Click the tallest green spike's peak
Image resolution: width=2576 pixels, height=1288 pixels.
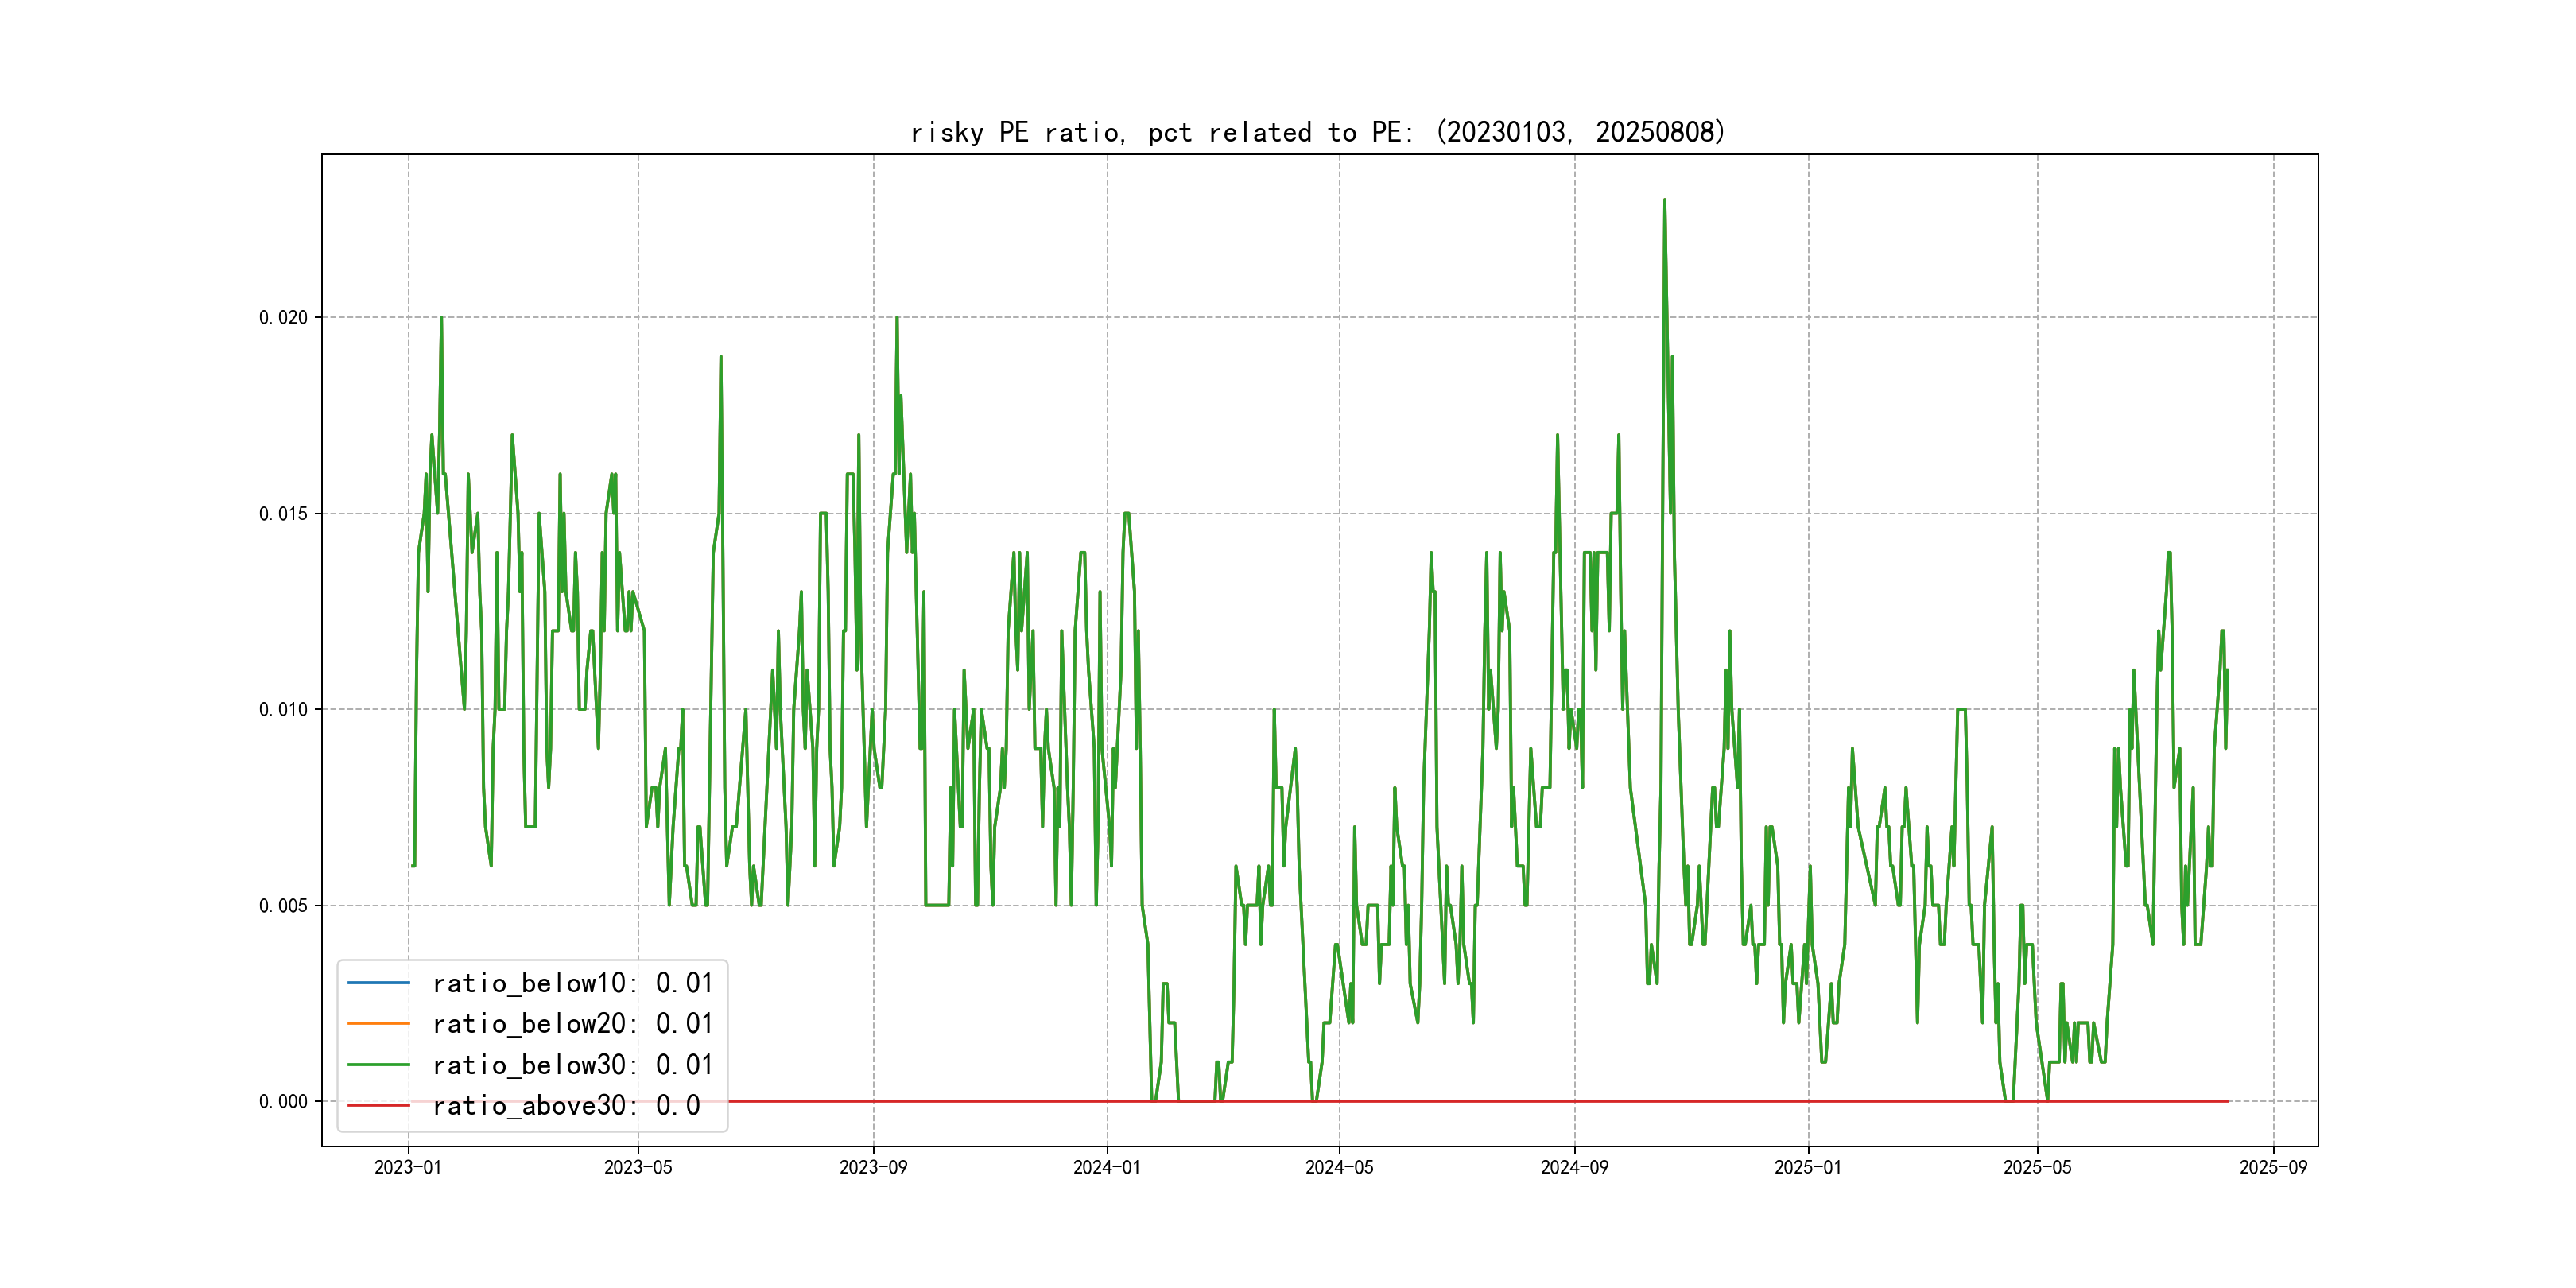click(1664, 200)
